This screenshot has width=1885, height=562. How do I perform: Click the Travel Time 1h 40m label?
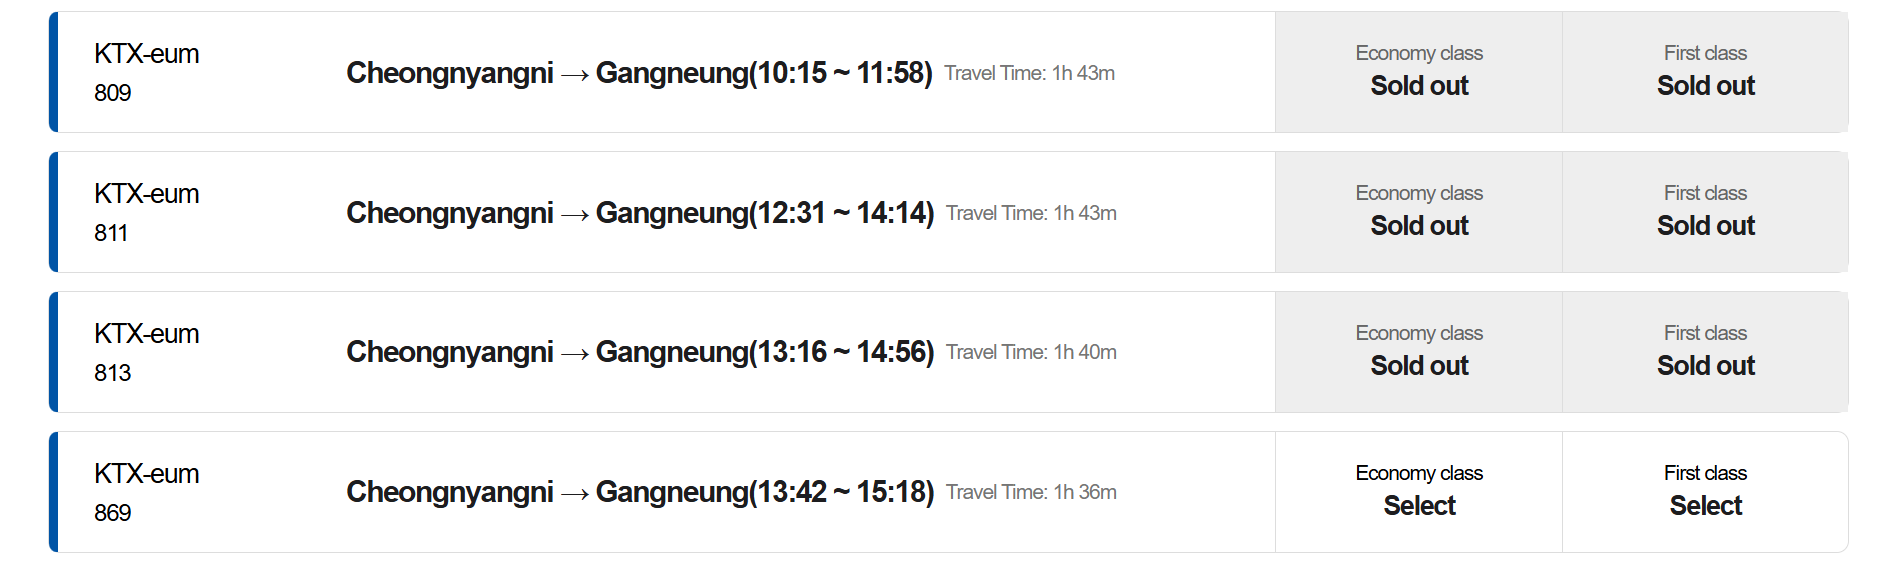1031,352
